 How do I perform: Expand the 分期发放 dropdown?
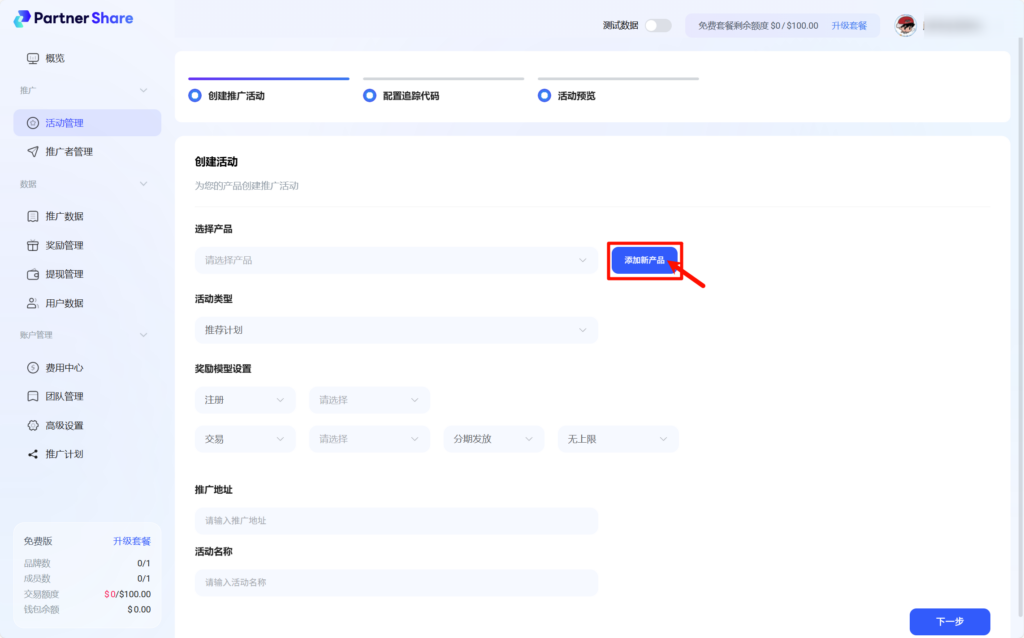[493, 439]
